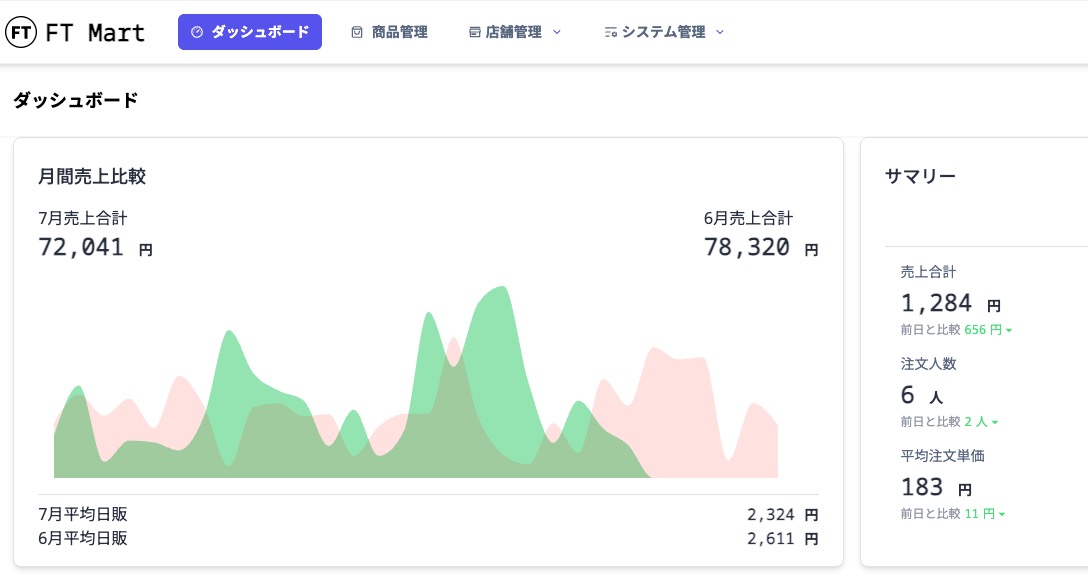Image resolution: width=1088 pixels, height=577 pixels.
Task: Click the green down arrow after 11 円
Action: [x=1002, y=514]
